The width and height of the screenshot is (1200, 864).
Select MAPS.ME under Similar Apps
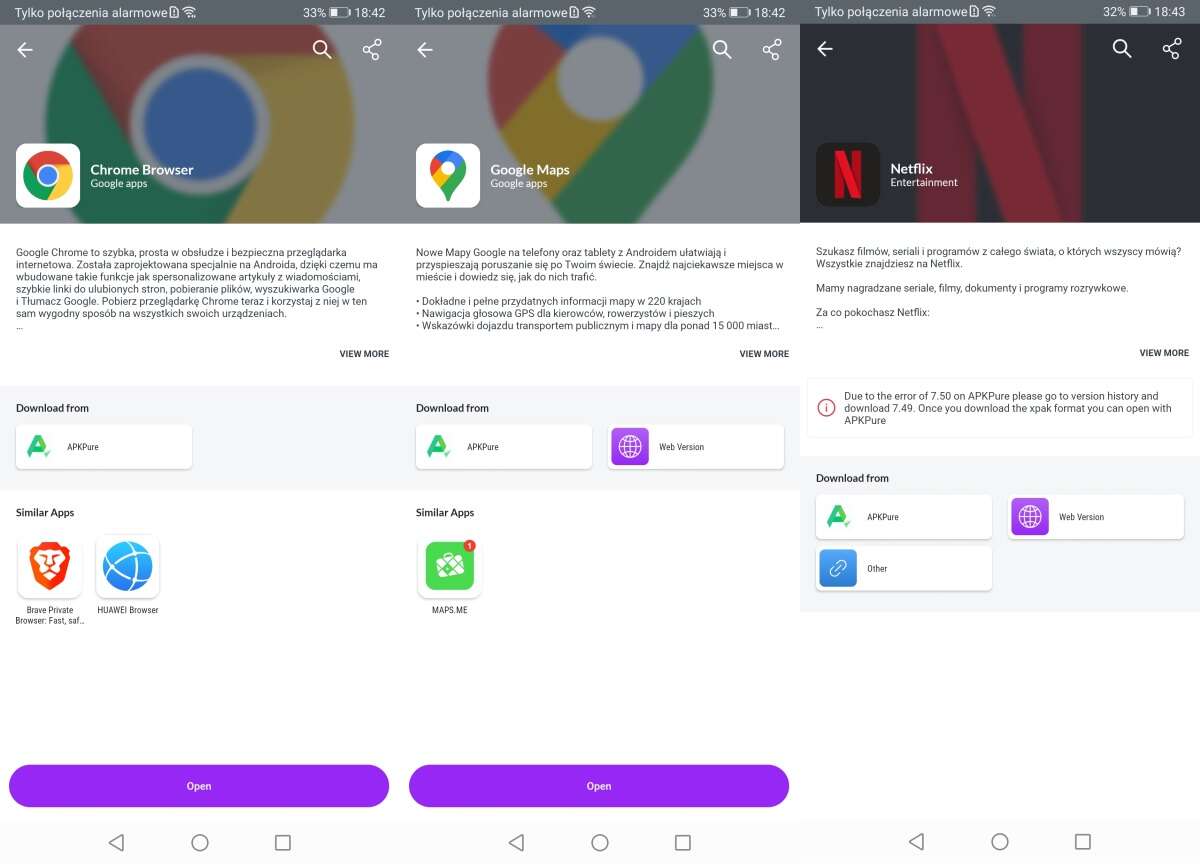pos(449,565)
